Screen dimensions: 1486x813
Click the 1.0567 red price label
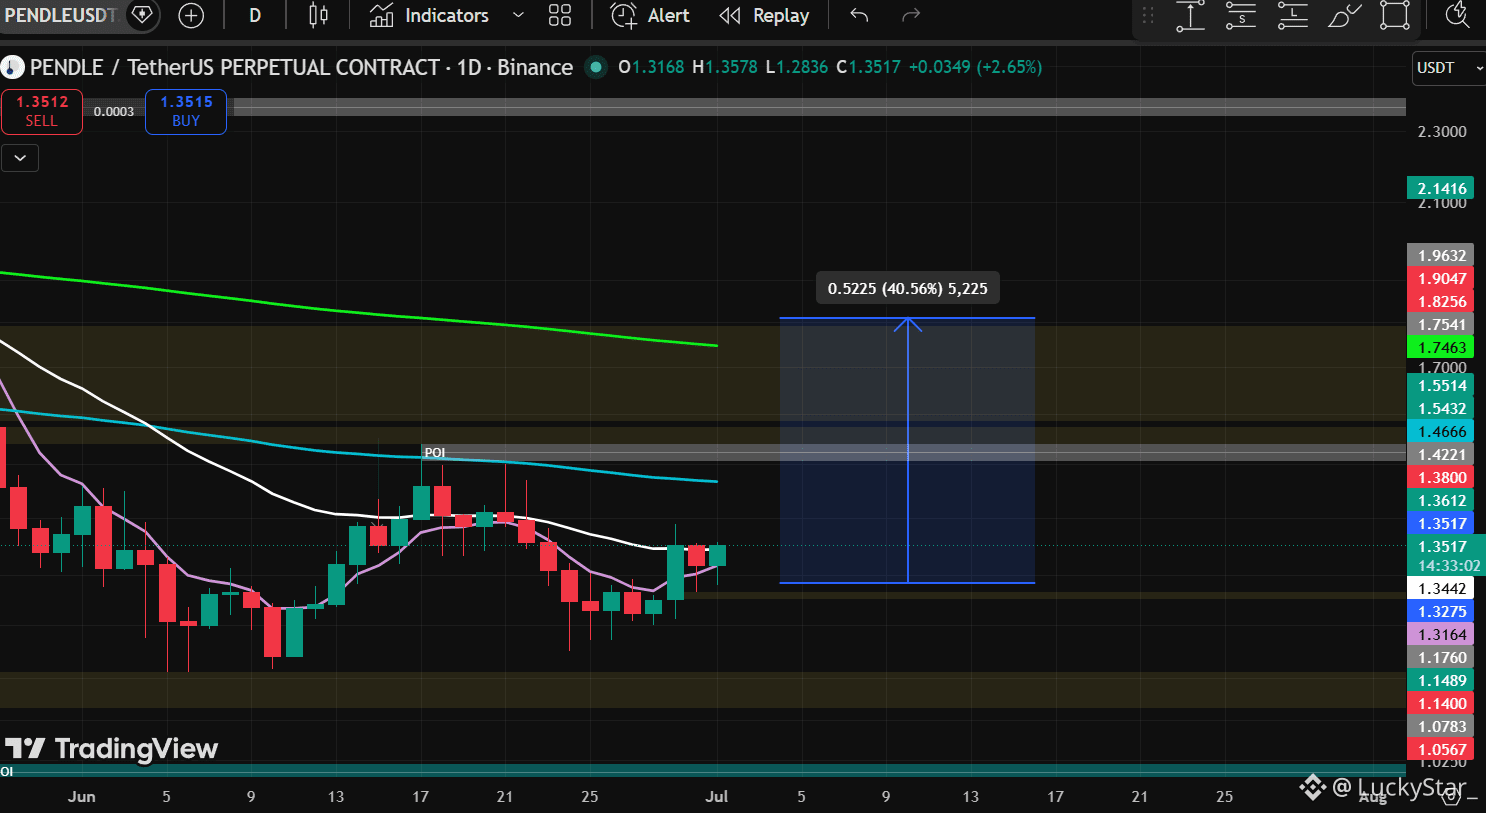1440,749
